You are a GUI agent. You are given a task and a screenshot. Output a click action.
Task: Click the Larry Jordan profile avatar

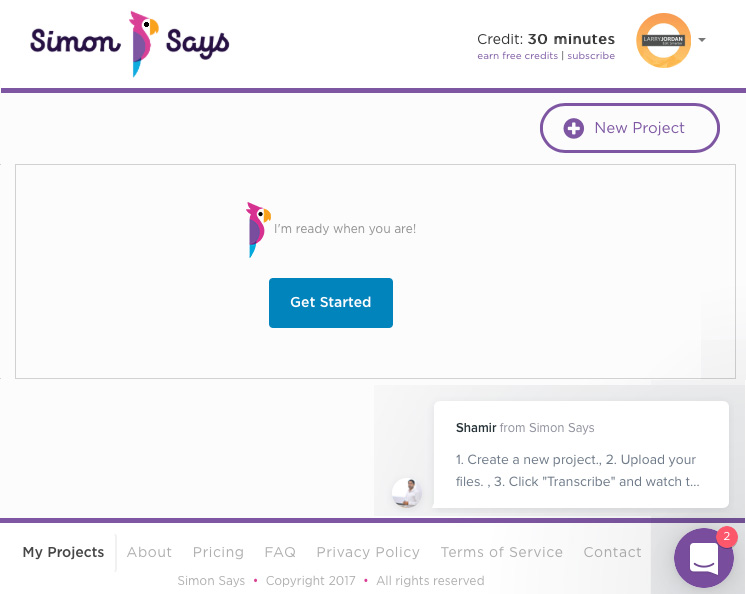pos(663,40)
